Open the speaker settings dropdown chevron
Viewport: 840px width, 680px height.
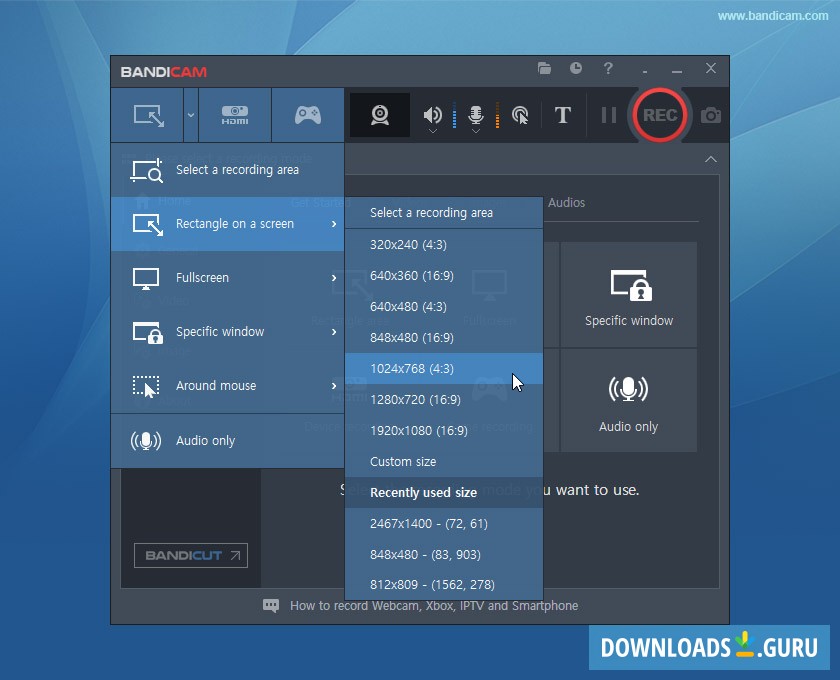coord(432,131)
